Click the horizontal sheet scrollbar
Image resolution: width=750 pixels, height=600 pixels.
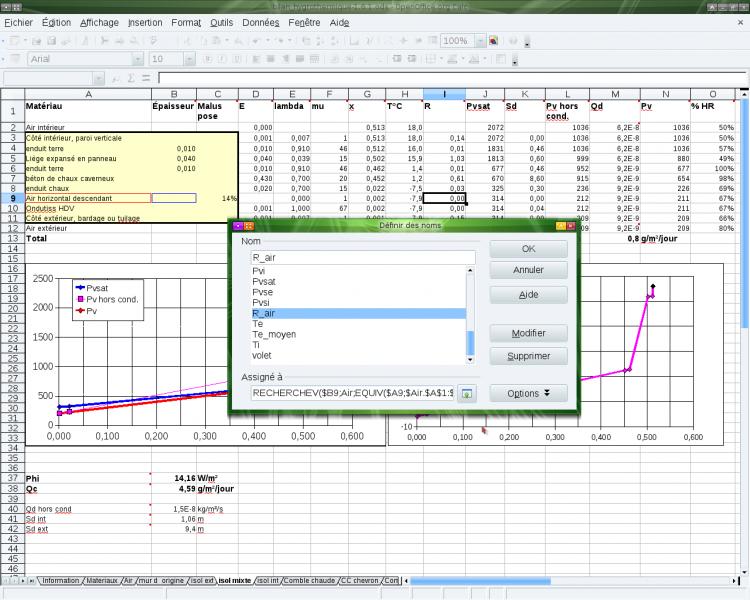[x=480, y=581]
